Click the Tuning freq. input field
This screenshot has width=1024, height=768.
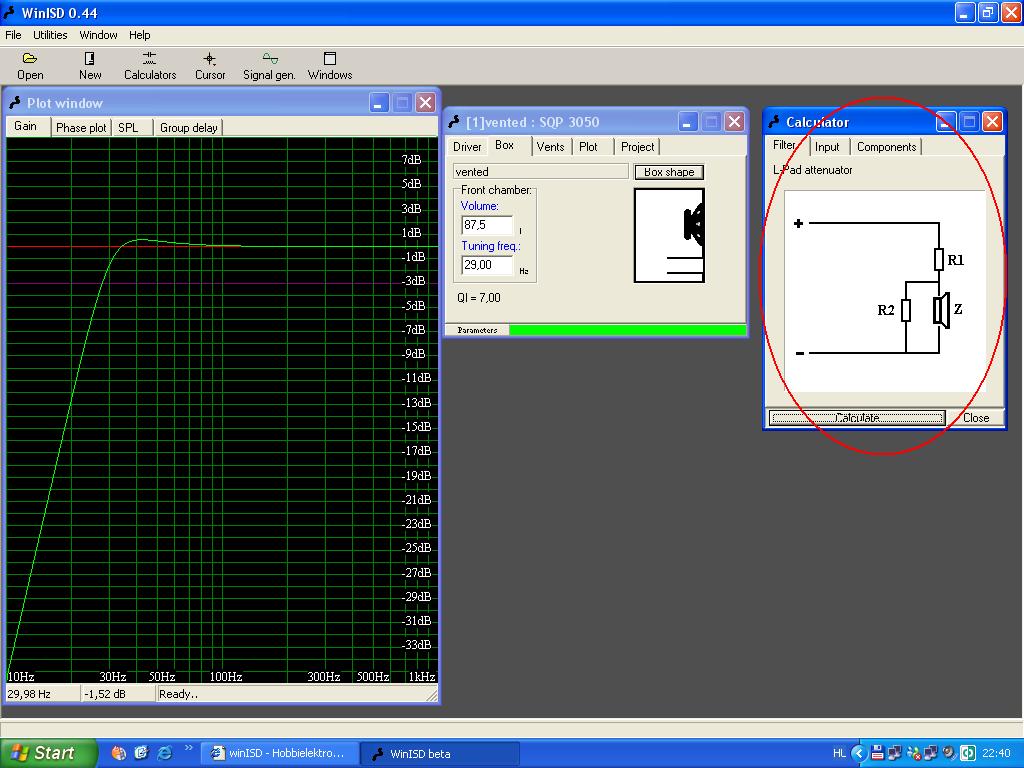(x=486, y=265)
